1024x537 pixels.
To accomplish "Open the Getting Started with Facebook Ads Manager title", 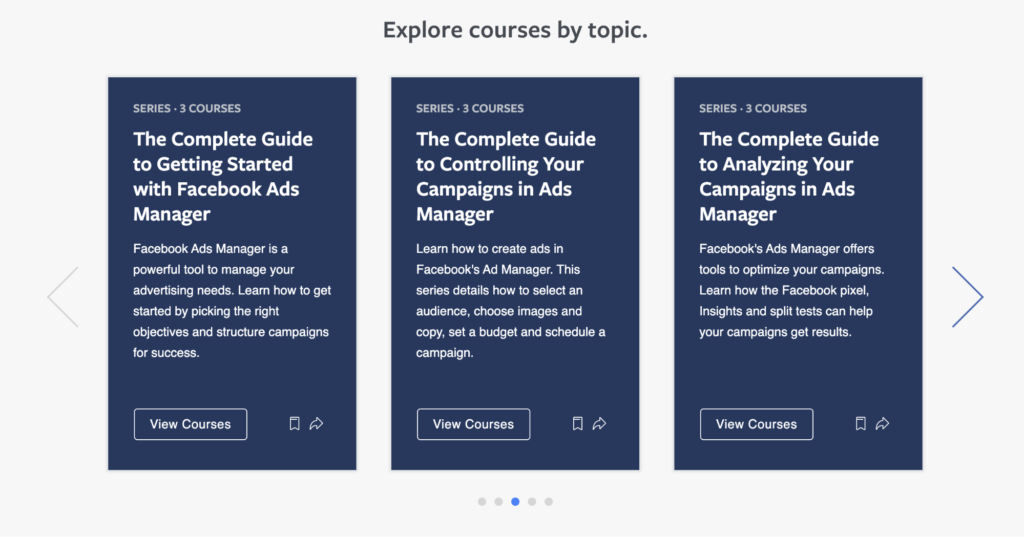I will [223, 176].
